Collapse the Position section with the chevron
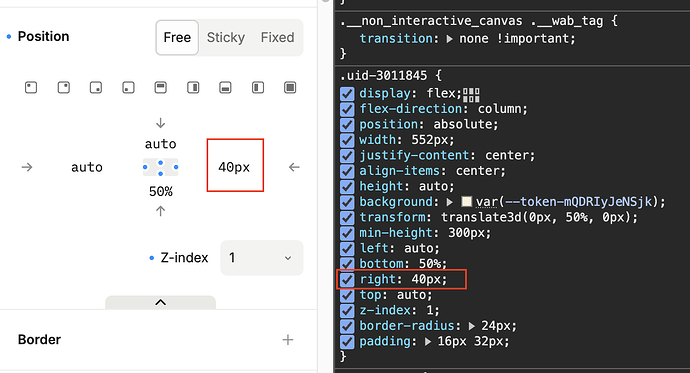This screenshot has width=690, height=373. (161, 302)
